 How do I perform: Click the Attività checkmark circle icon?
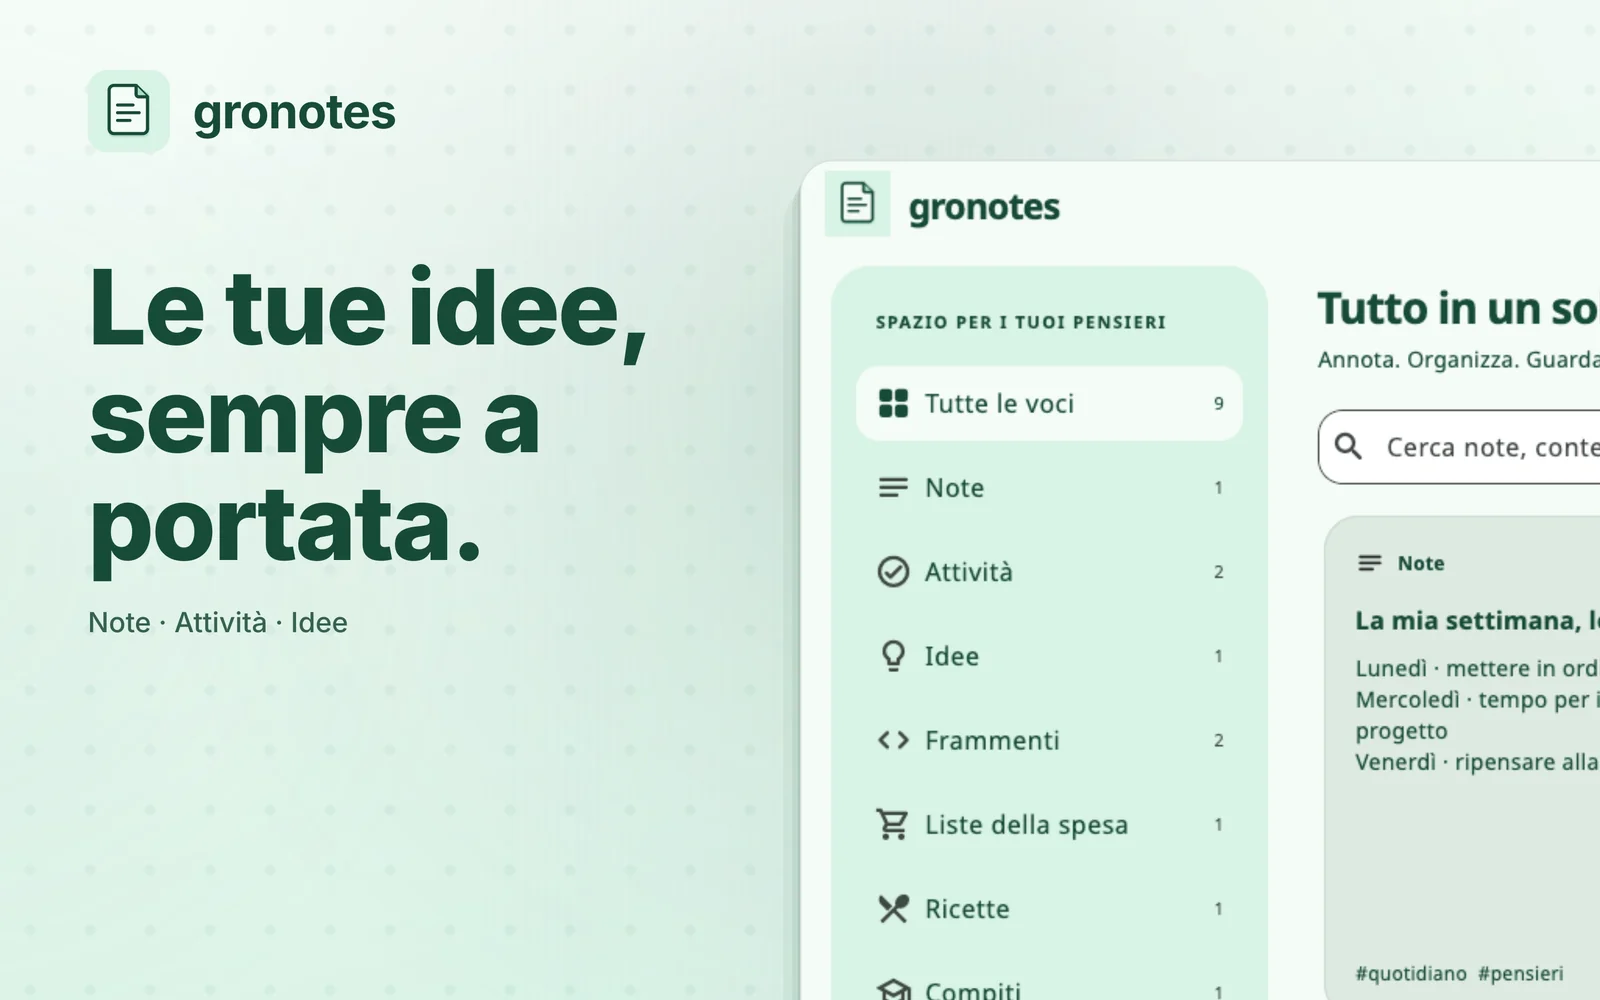coord(893,571)
